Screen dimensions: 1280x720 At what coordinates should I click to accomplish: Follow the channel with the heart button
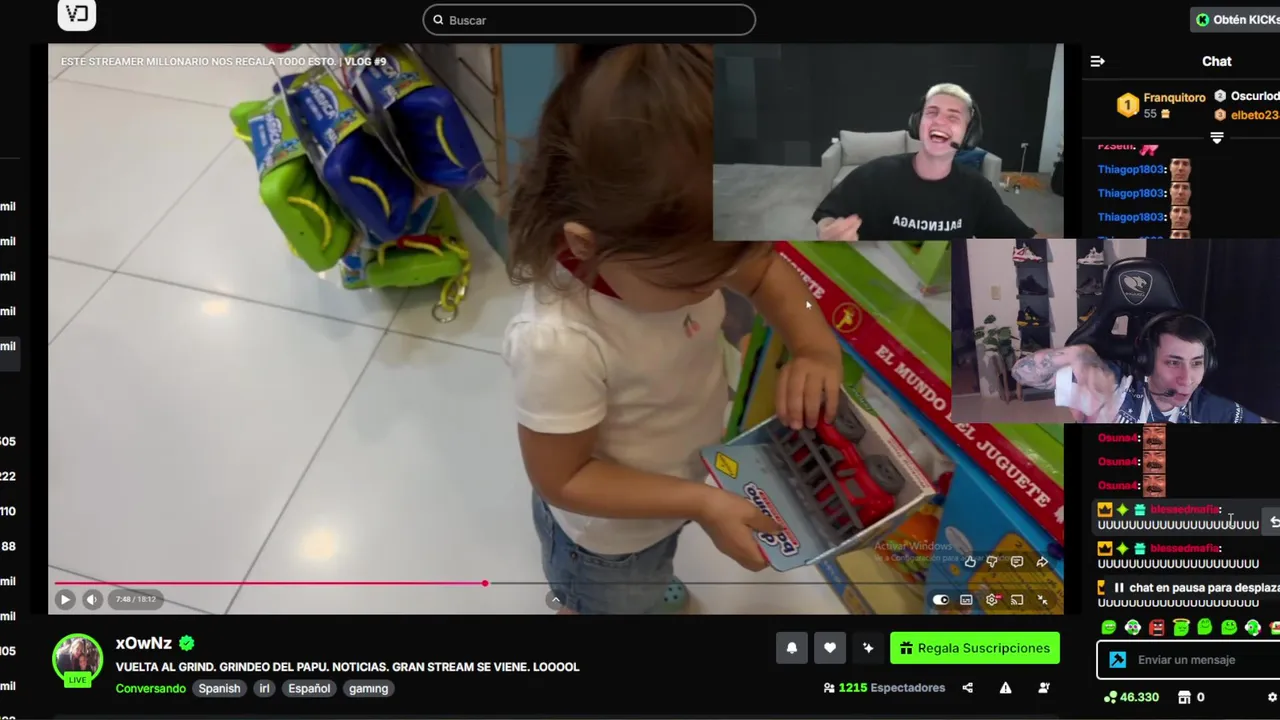tap(830, 648)
